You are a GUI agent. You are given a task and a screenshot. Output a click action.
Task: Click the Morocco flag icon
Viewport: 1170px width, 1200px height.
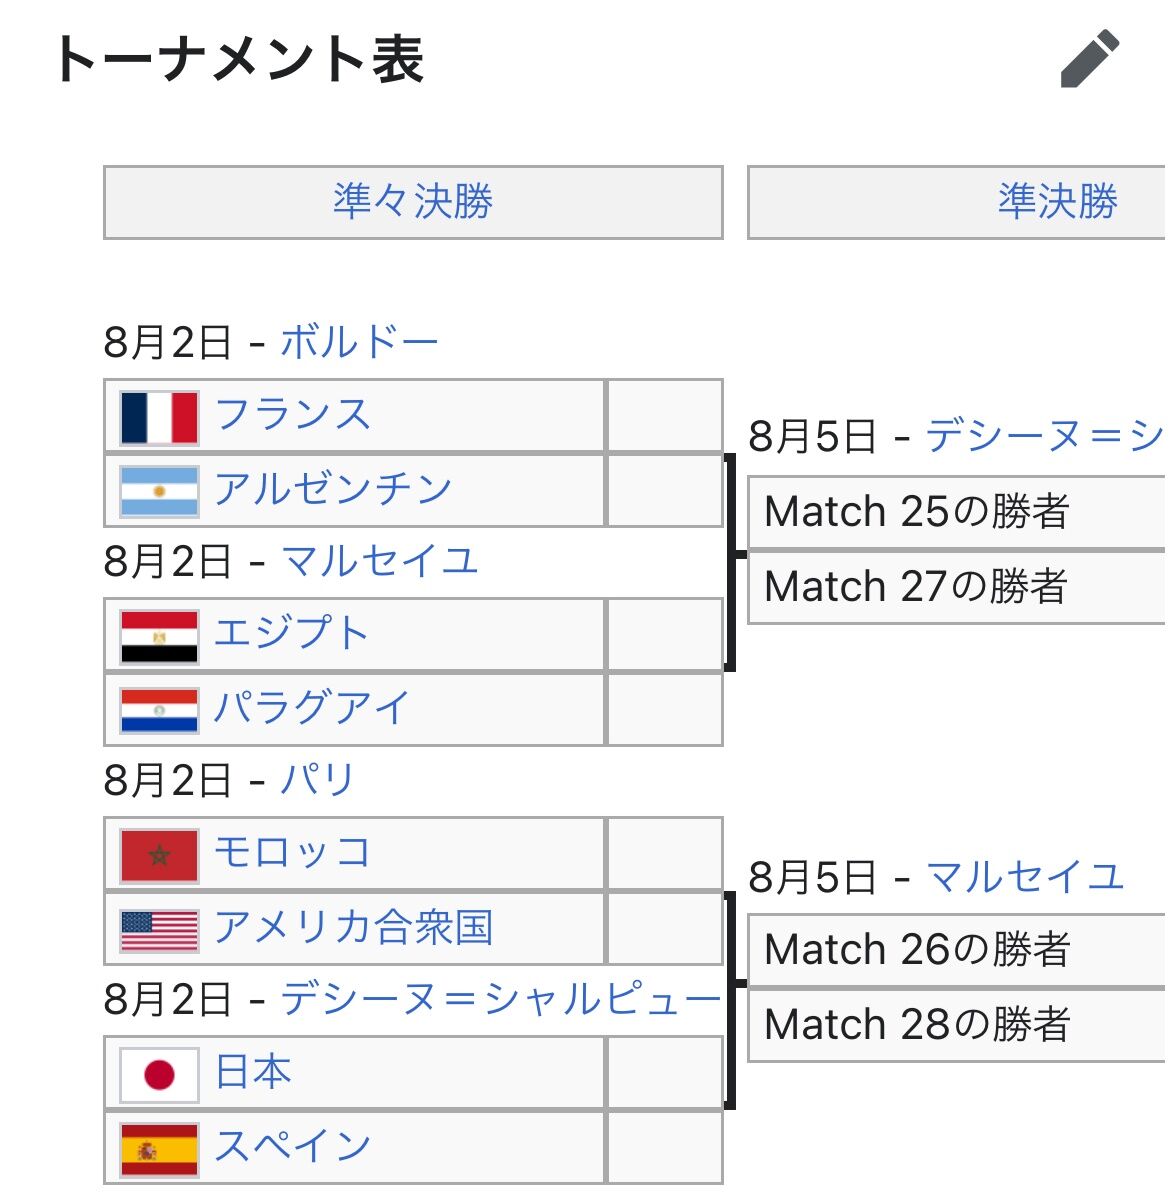pyautogui.click(x=159, y=855)
